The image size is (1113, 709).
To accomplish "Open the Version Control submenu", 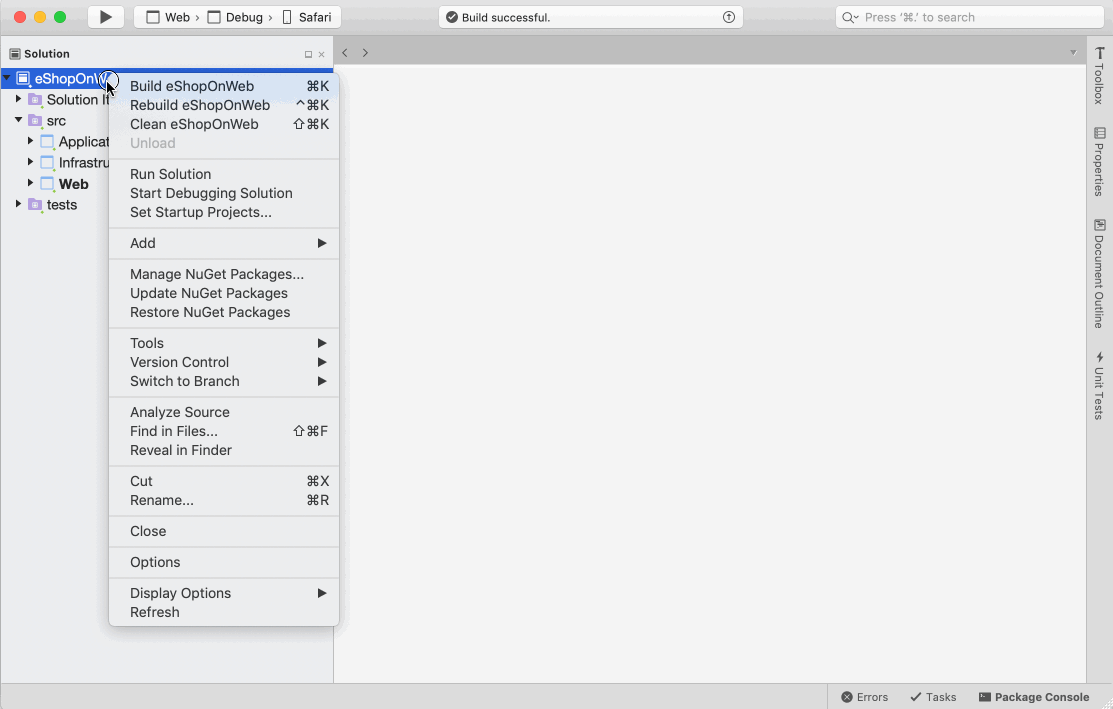I will pos(224,362).
